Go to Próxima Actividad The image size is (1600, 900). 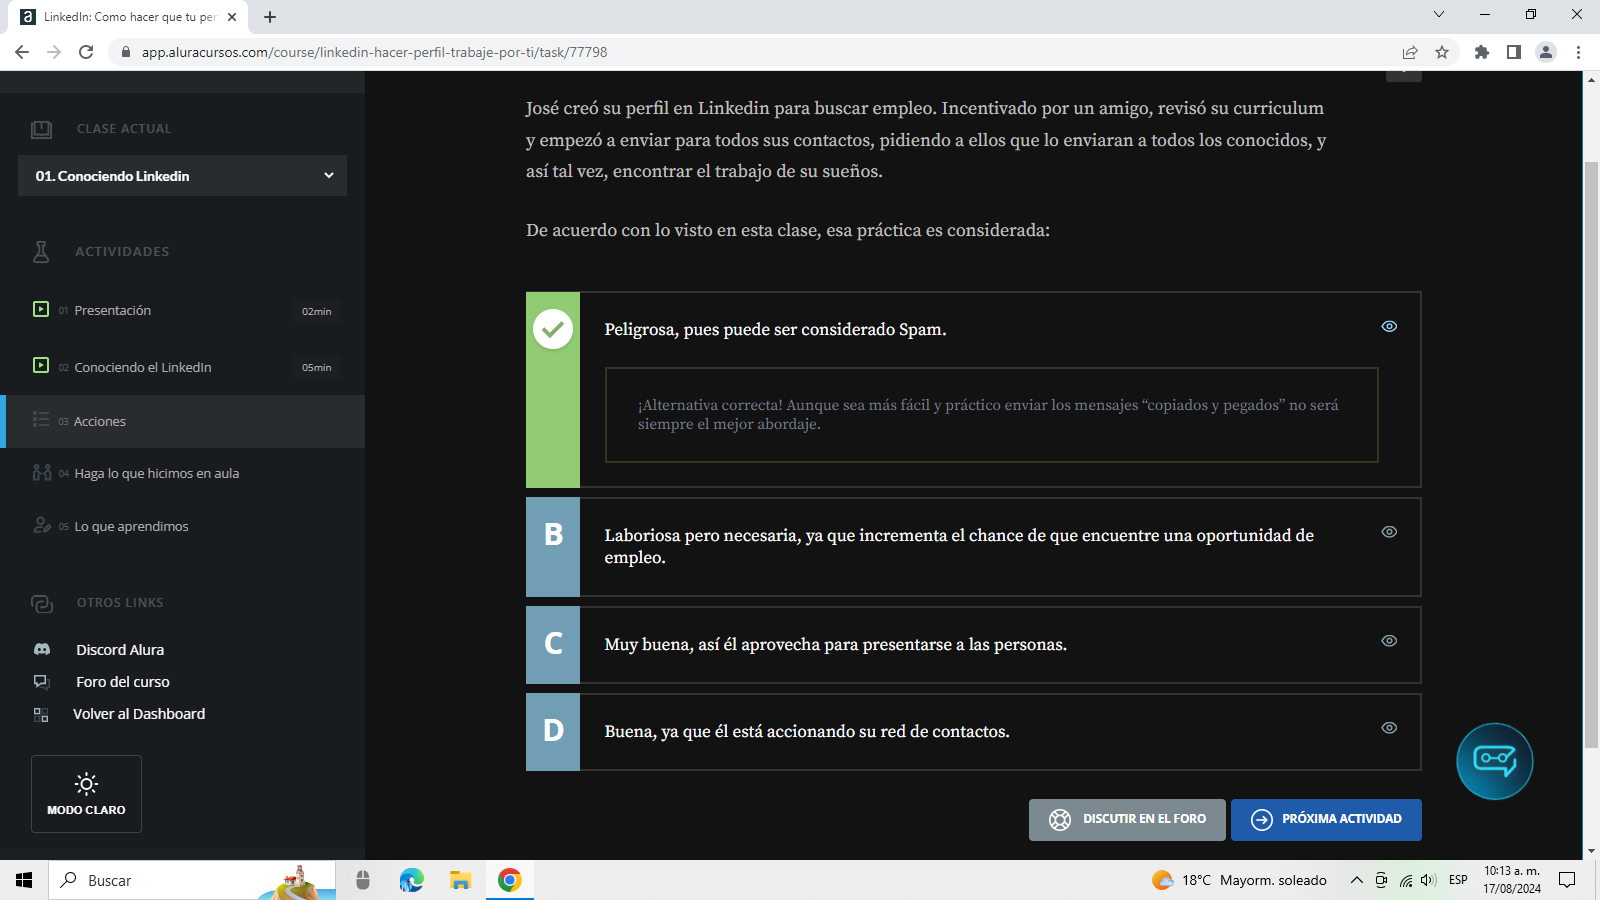(1326, 820)
